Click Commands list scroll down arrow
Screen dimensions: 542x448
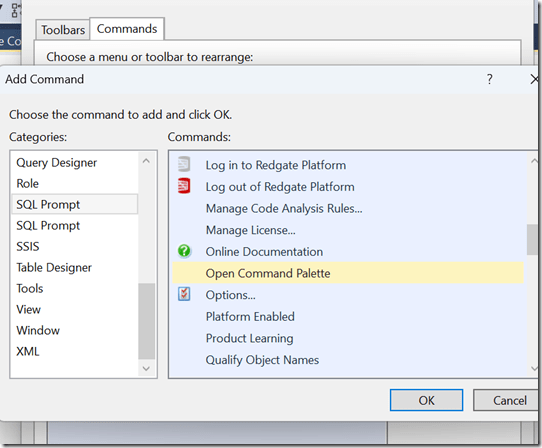(x=533, y=368)
